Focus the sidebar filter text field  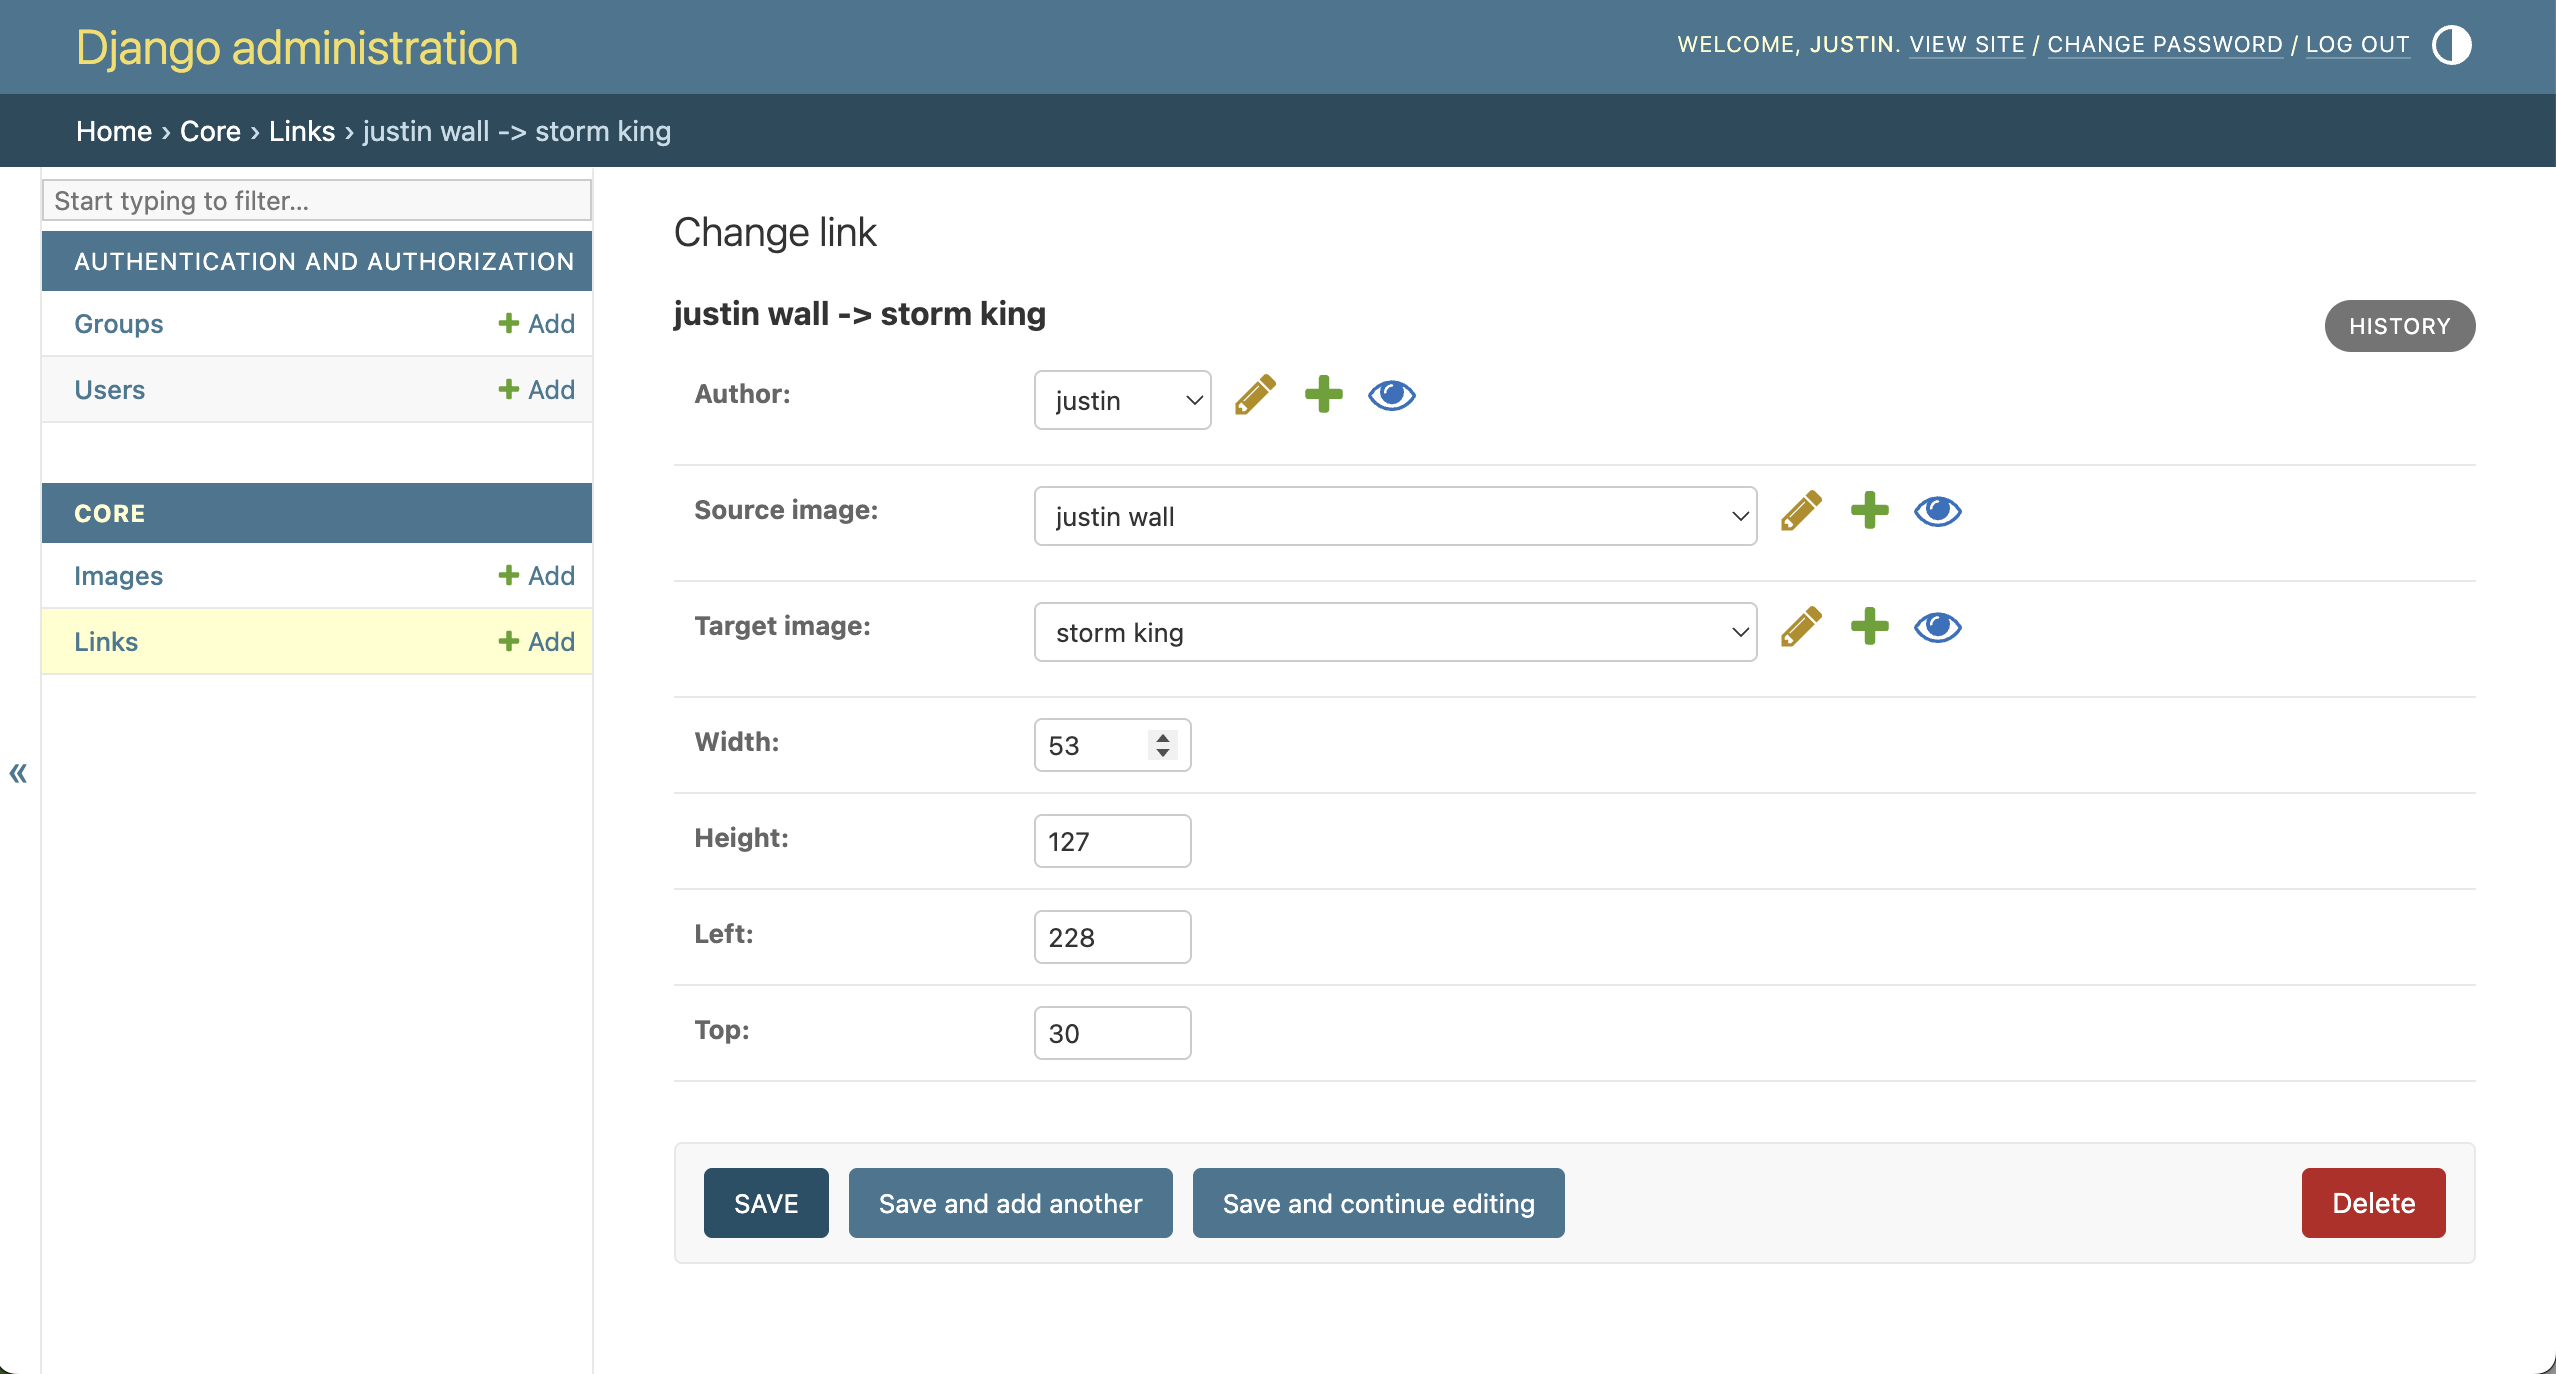pyautogui.click(x=316, y=201)
